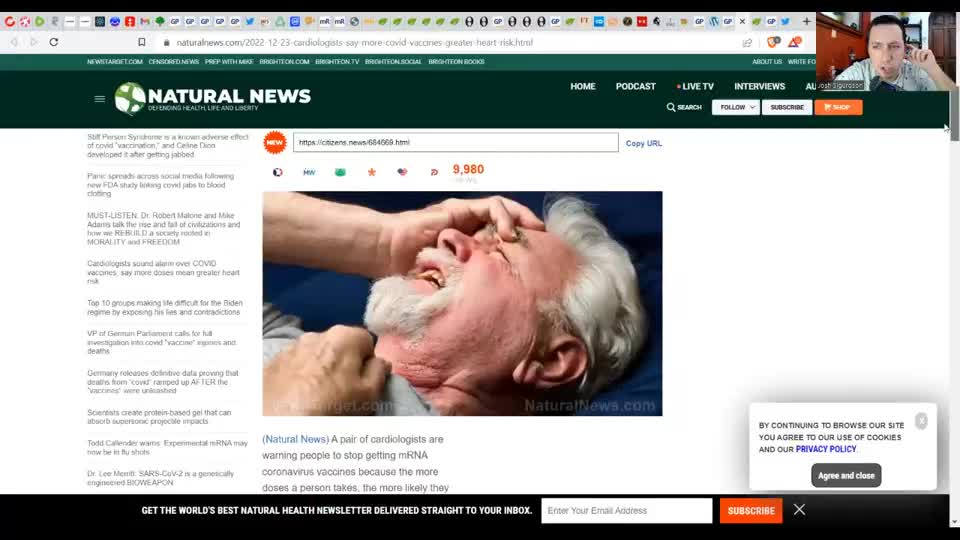
Task: Reload the page with the browser refresh icon
Action: [x=54, y=42]
